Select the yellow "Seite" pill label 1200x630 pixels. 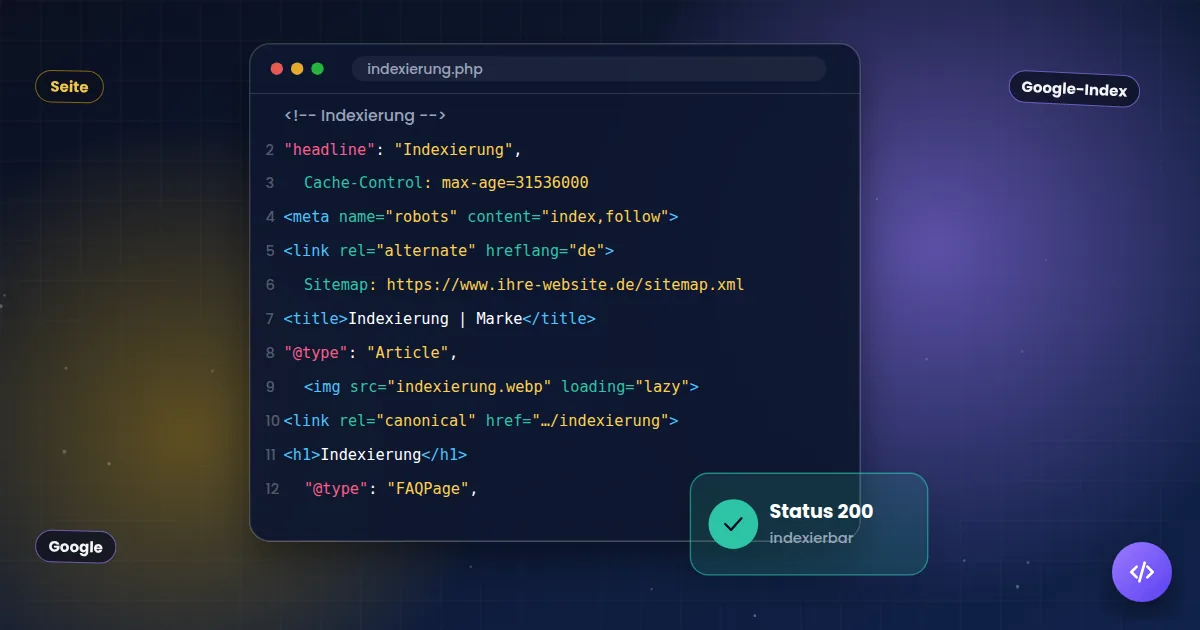click(70, 87)
